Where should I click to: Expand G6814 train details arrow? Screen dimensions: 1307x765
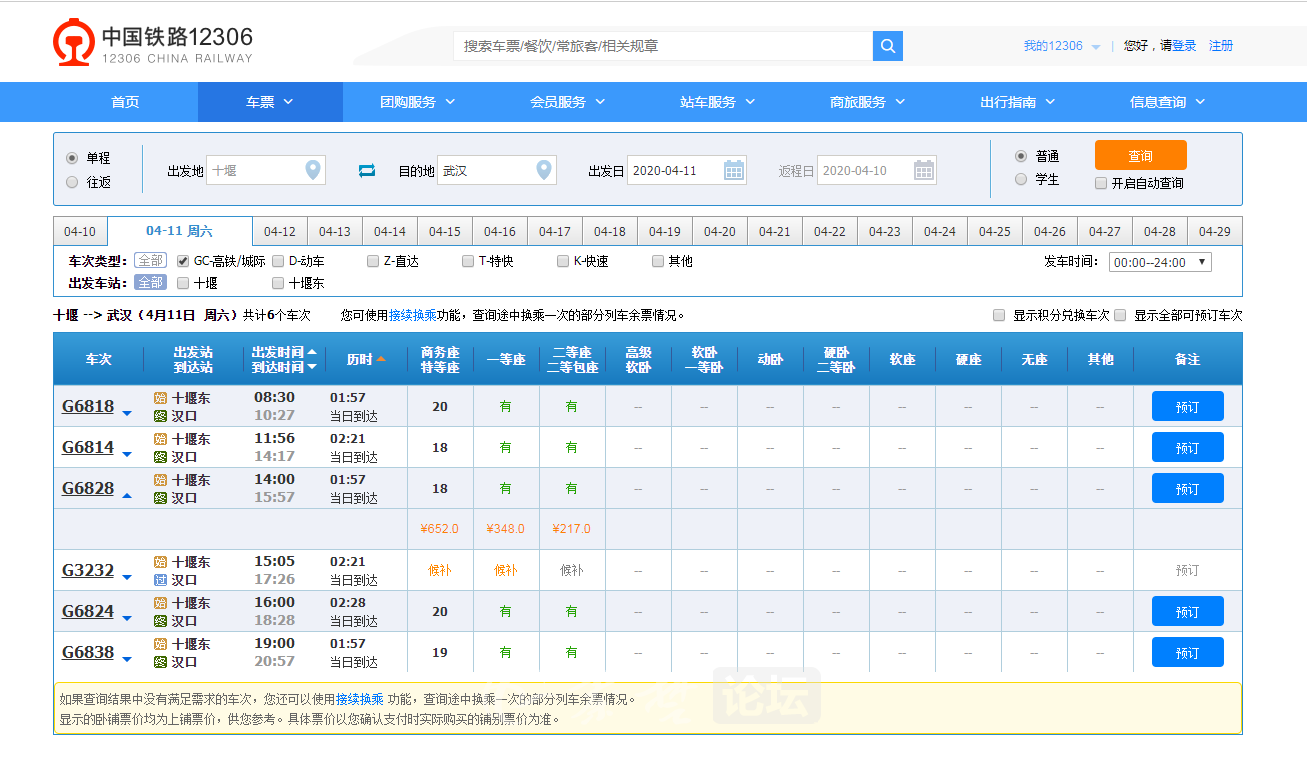click(x=127, y=454)
